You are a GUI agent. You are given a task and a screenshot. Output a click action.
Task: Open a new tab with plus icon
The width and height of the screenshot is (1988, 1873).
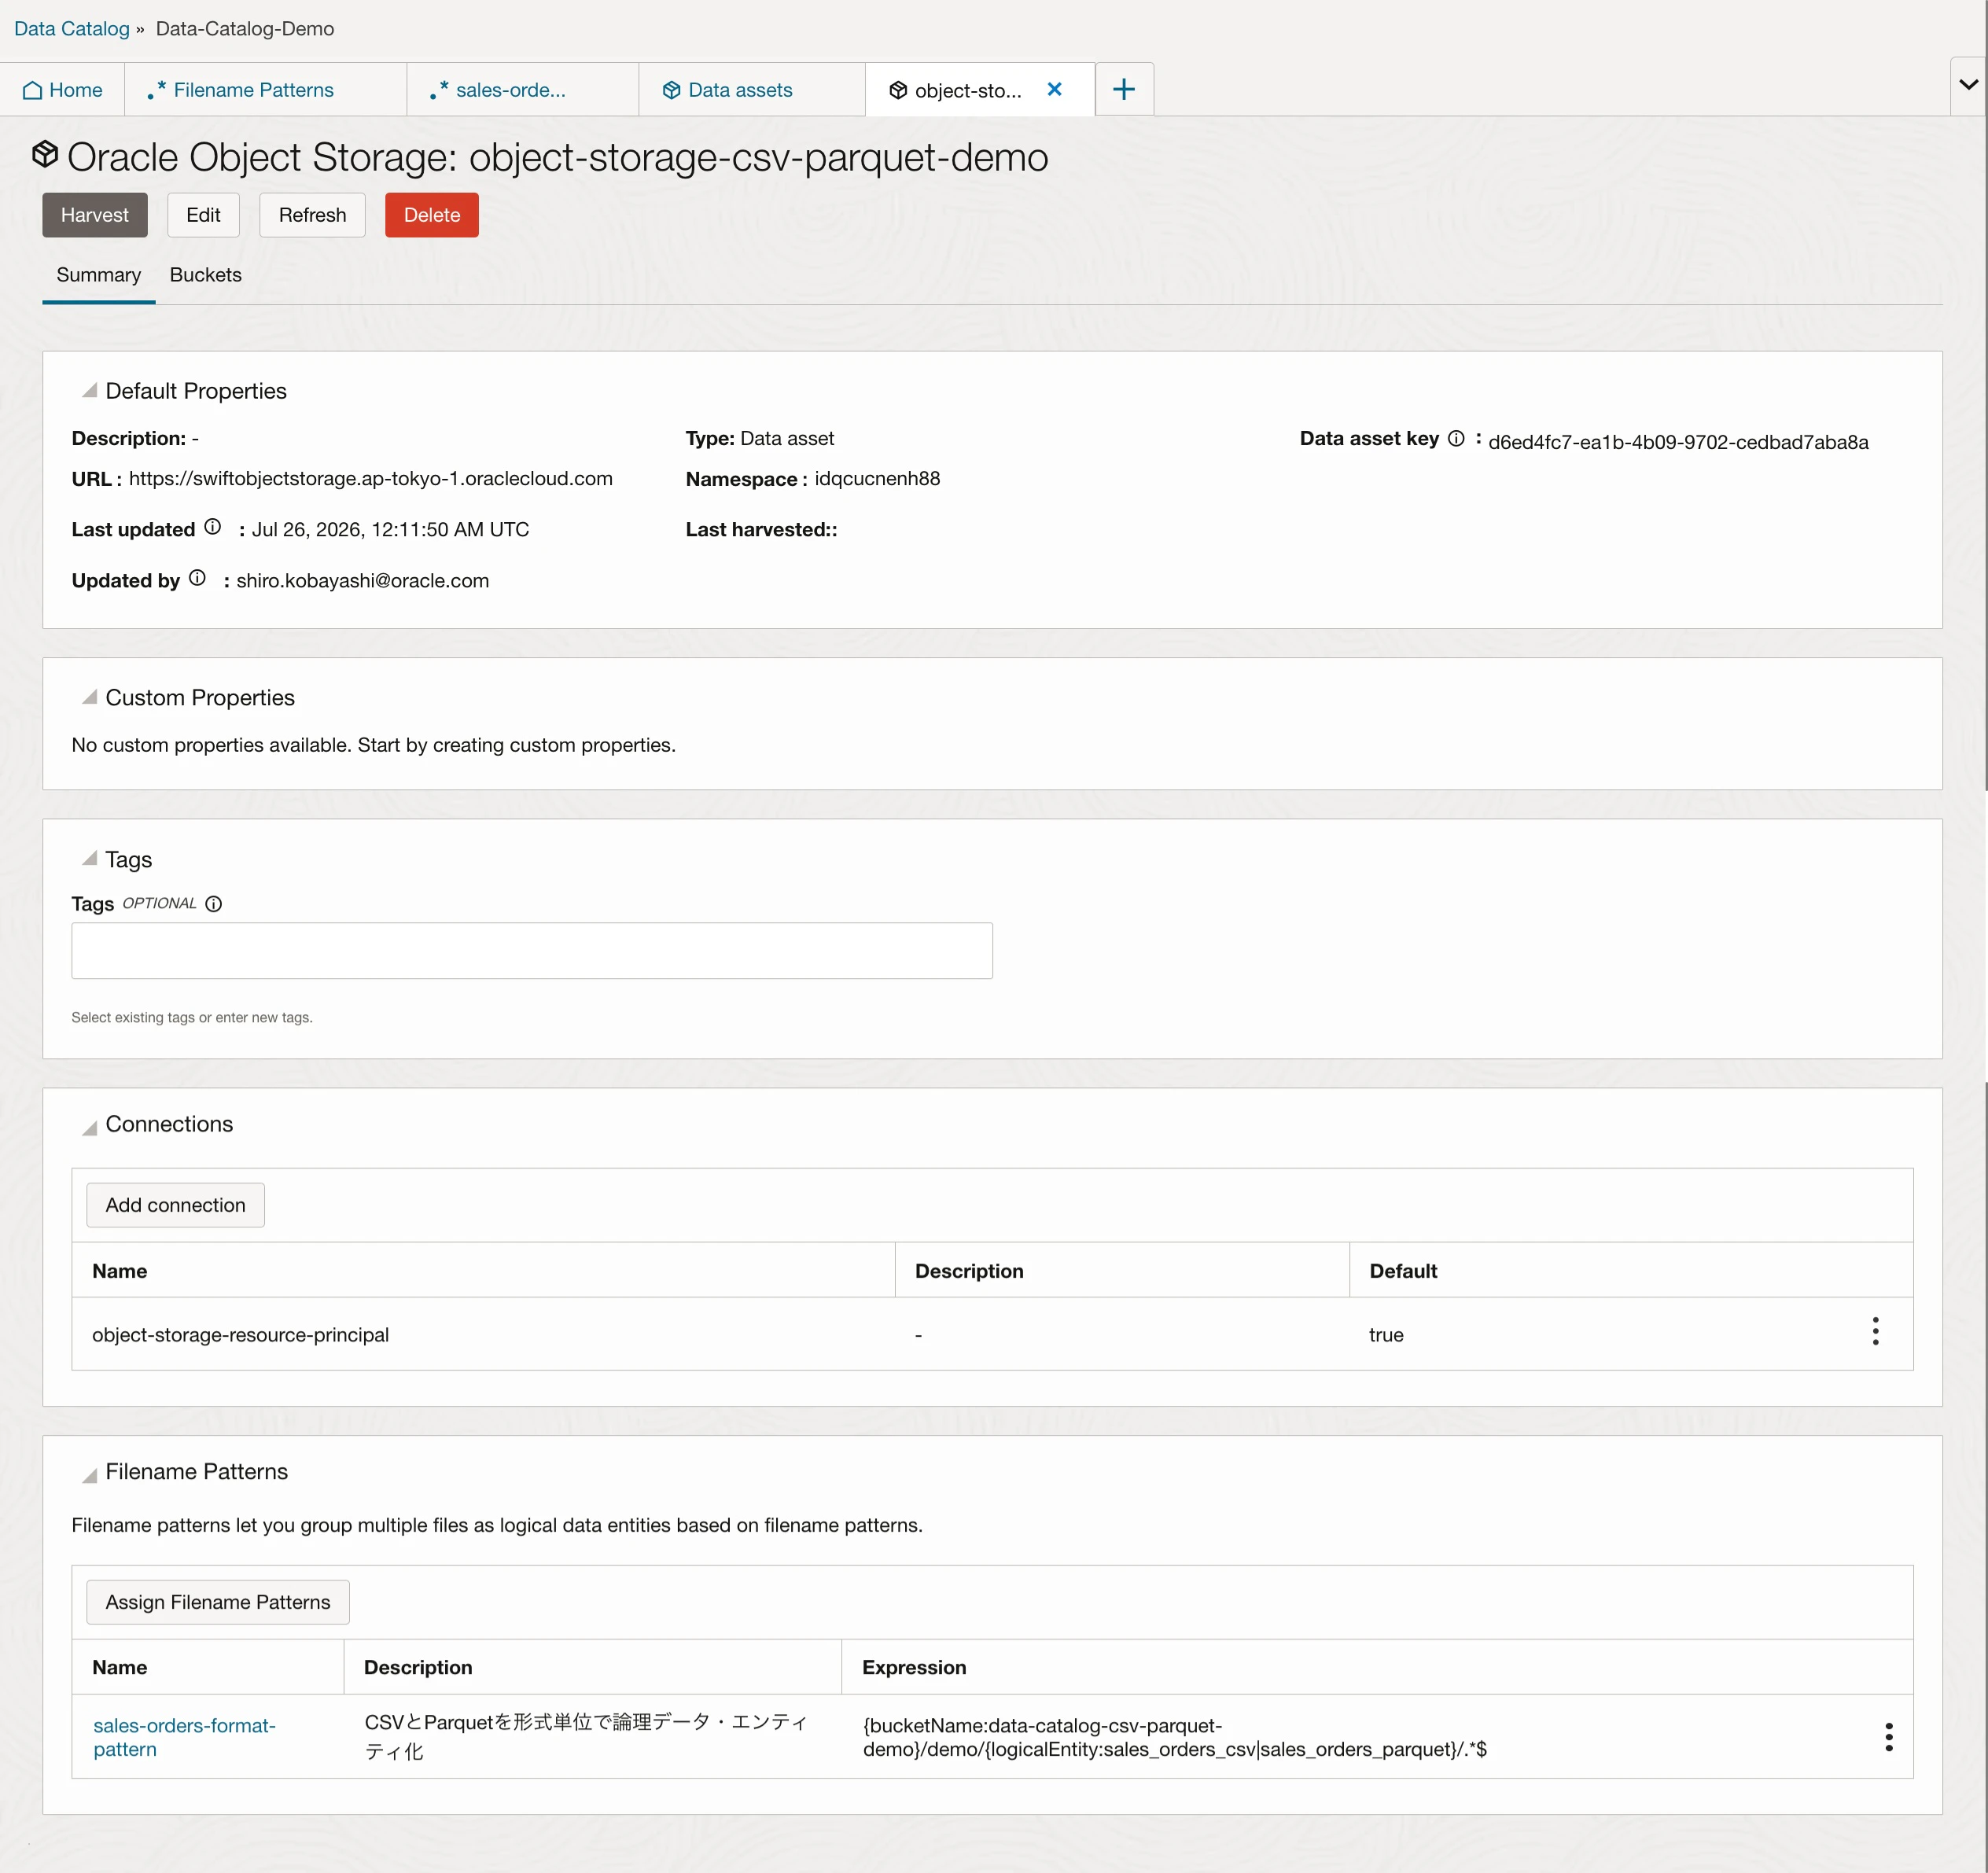1124,89
